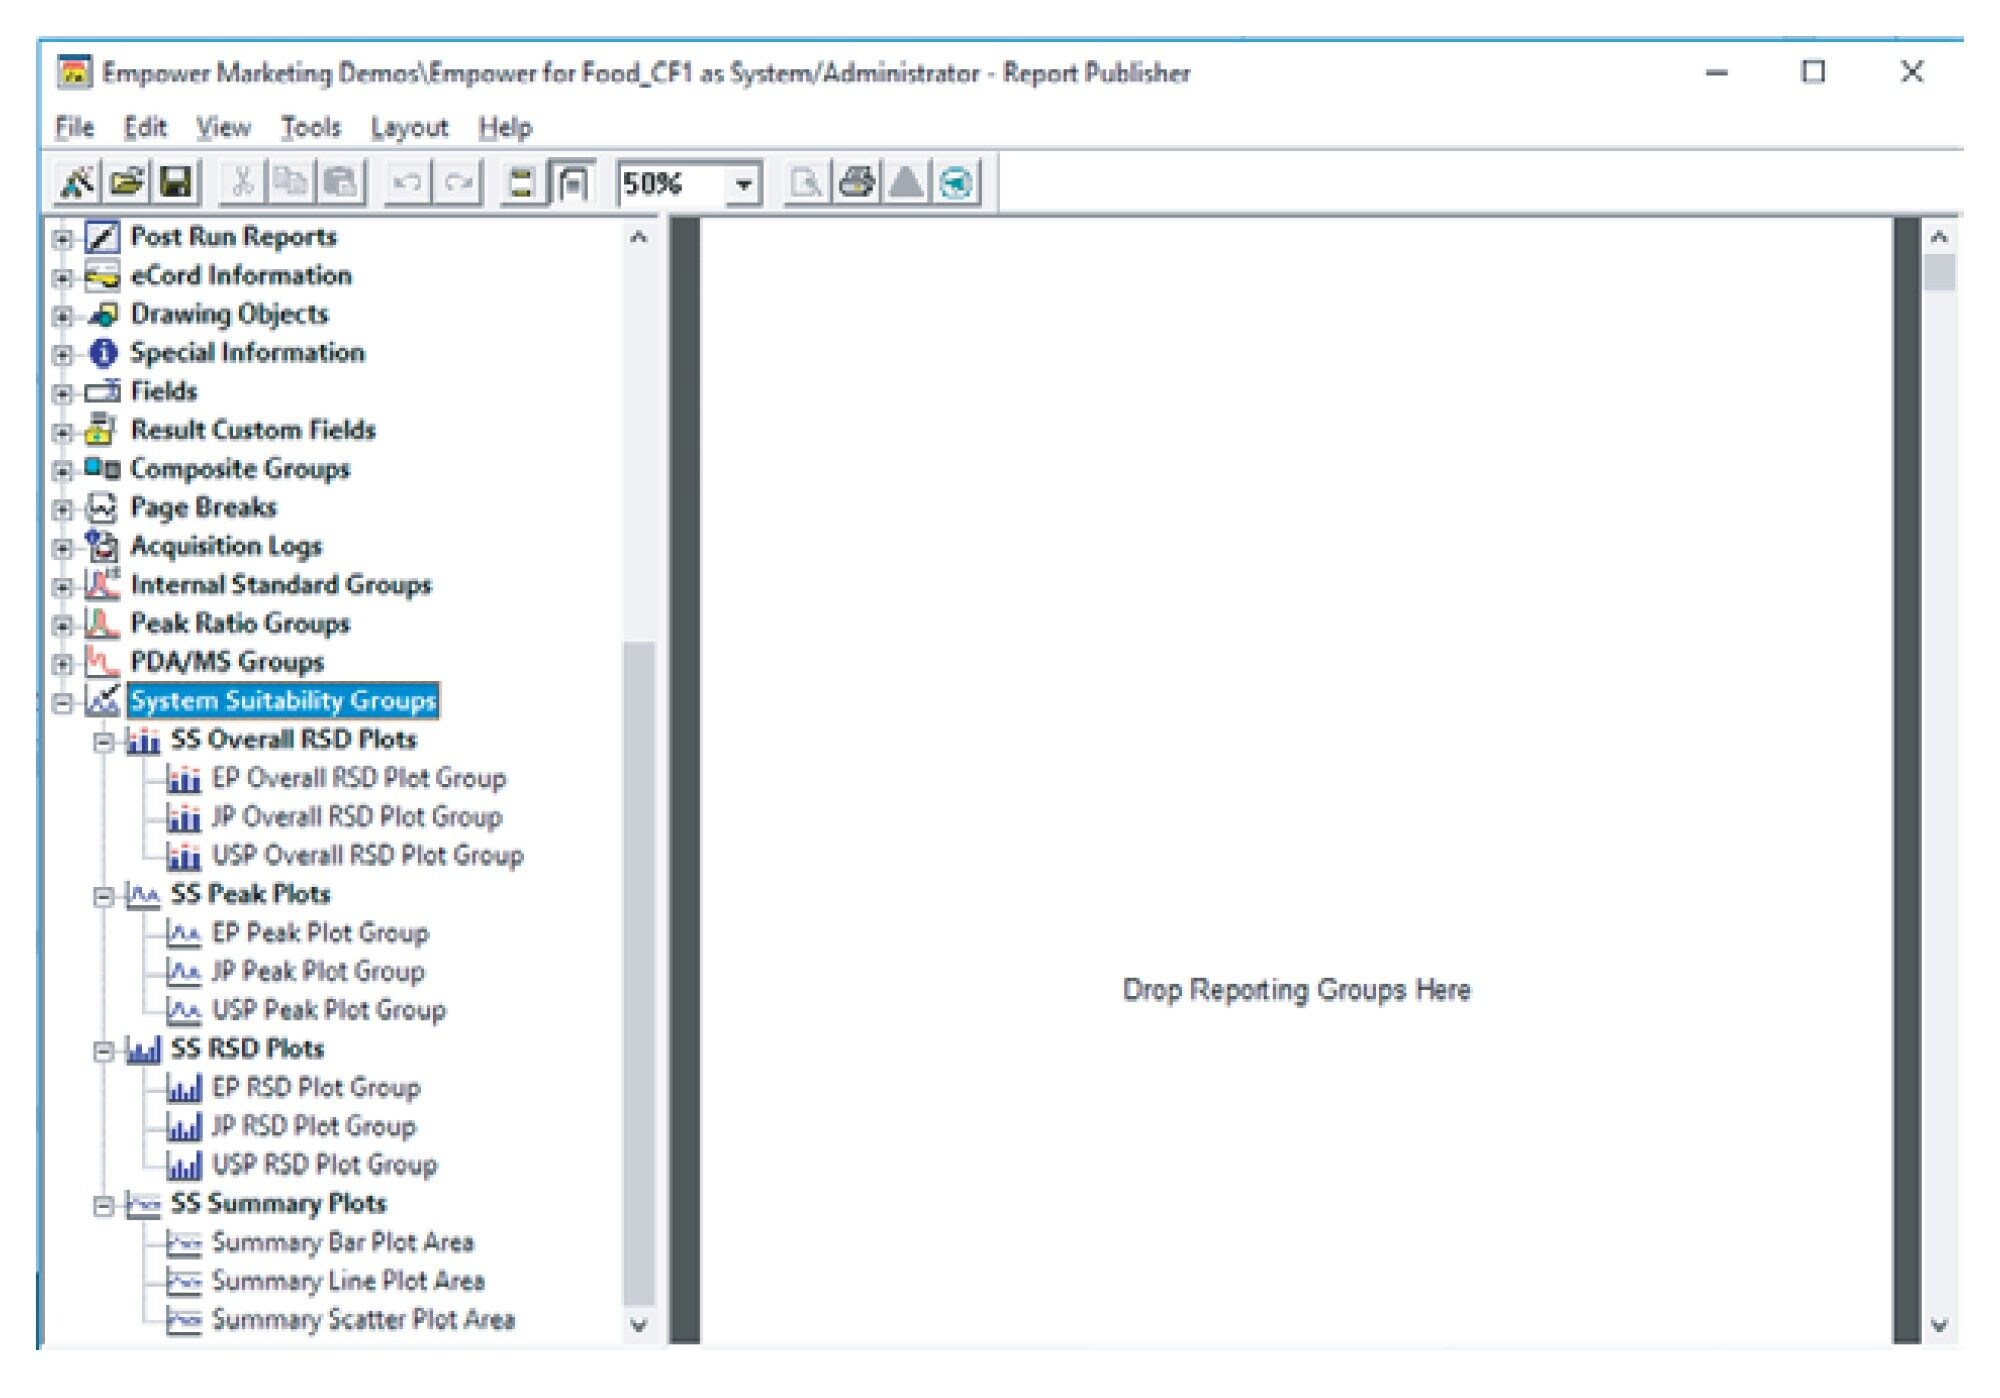Select Summary Line Plot Area
The image size is (2000, 1398).
(x=348, y=1282)
